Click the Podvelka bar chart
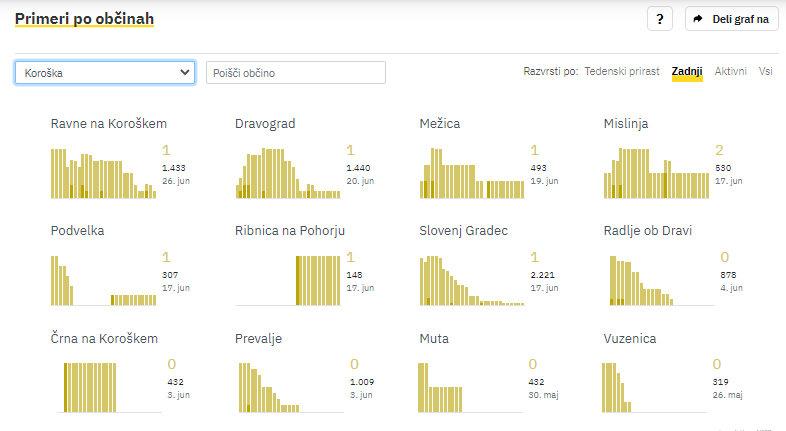 104,279
